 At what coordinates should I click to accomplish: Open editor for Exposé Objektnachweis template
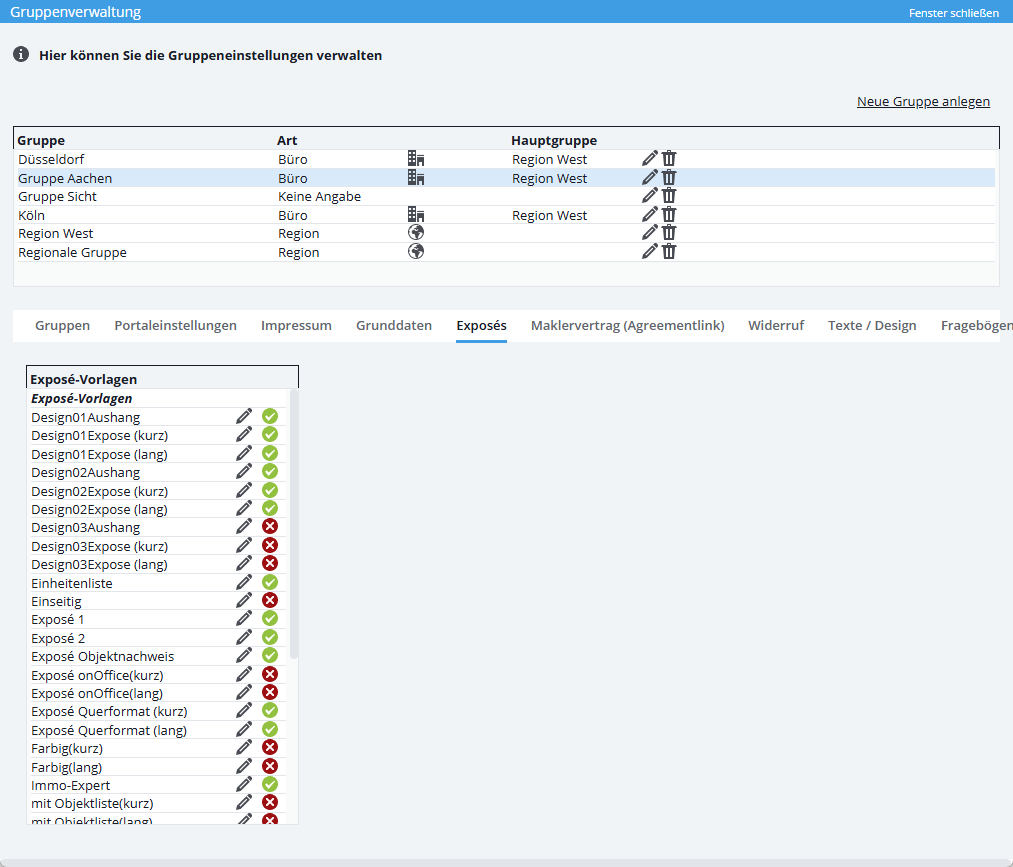coord(244,655)
